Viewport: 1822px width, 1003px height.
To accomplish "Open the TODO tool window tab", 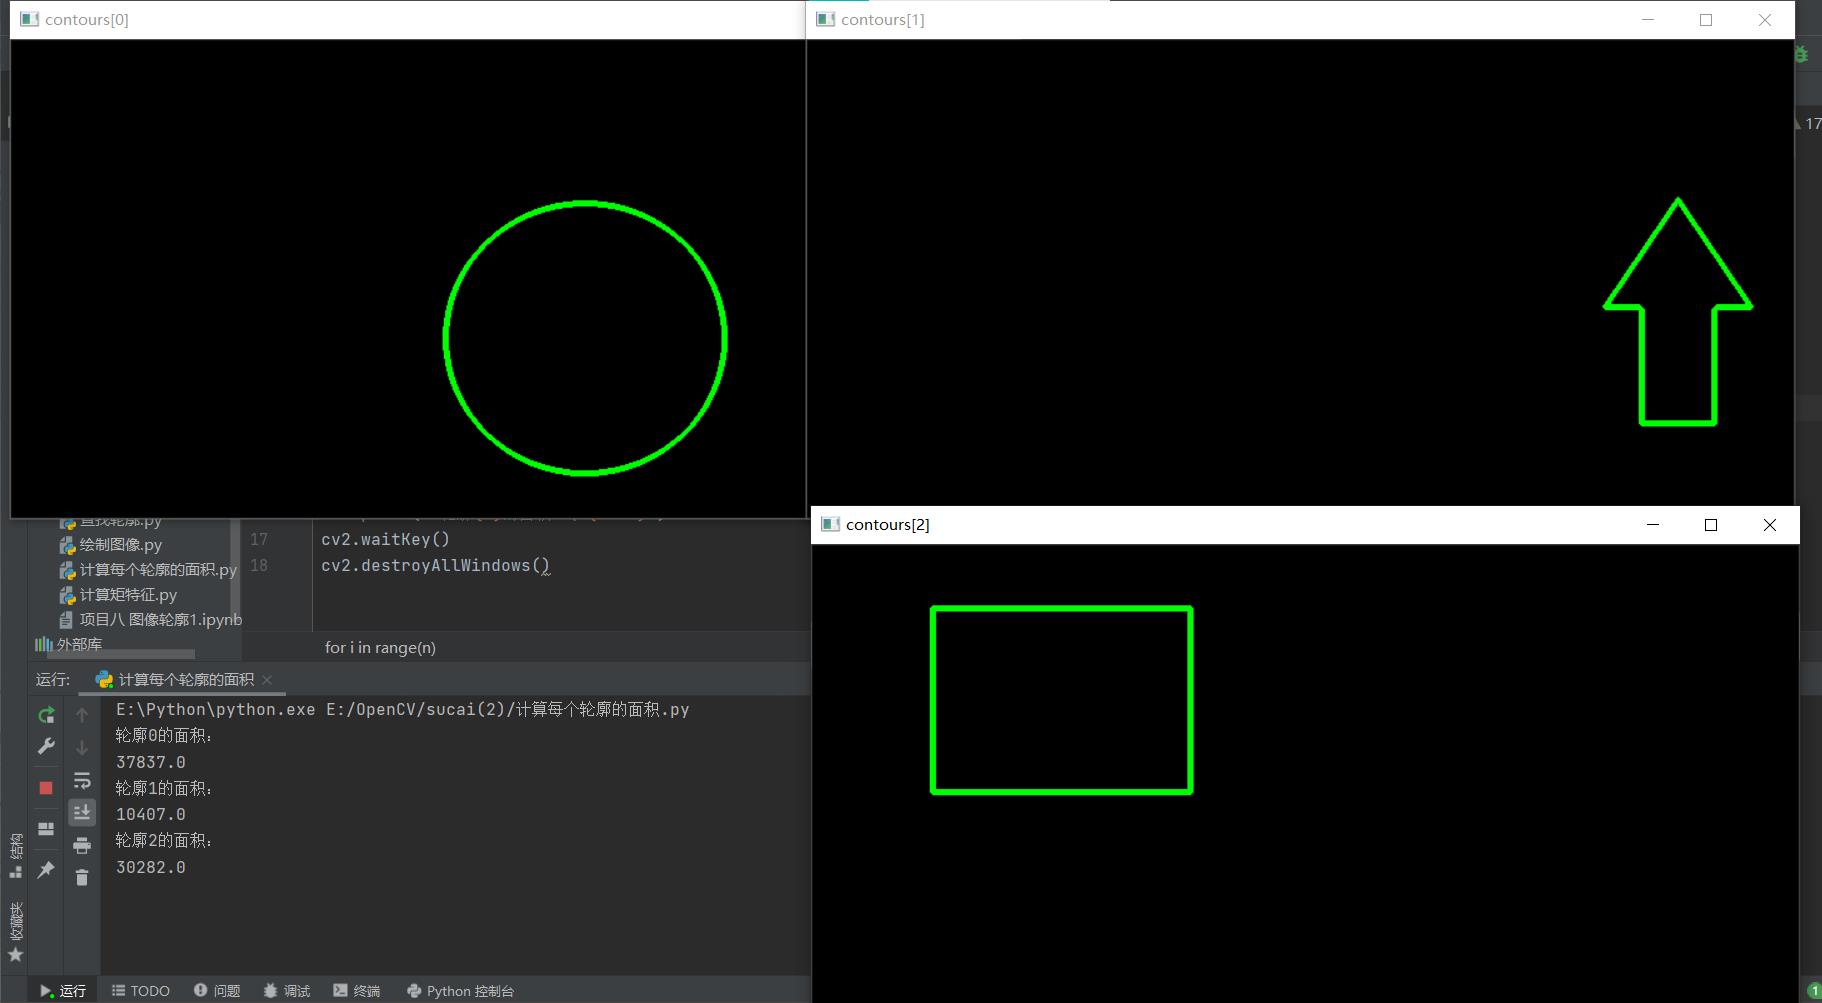I will pyautogui.click(x=140, y=991).
